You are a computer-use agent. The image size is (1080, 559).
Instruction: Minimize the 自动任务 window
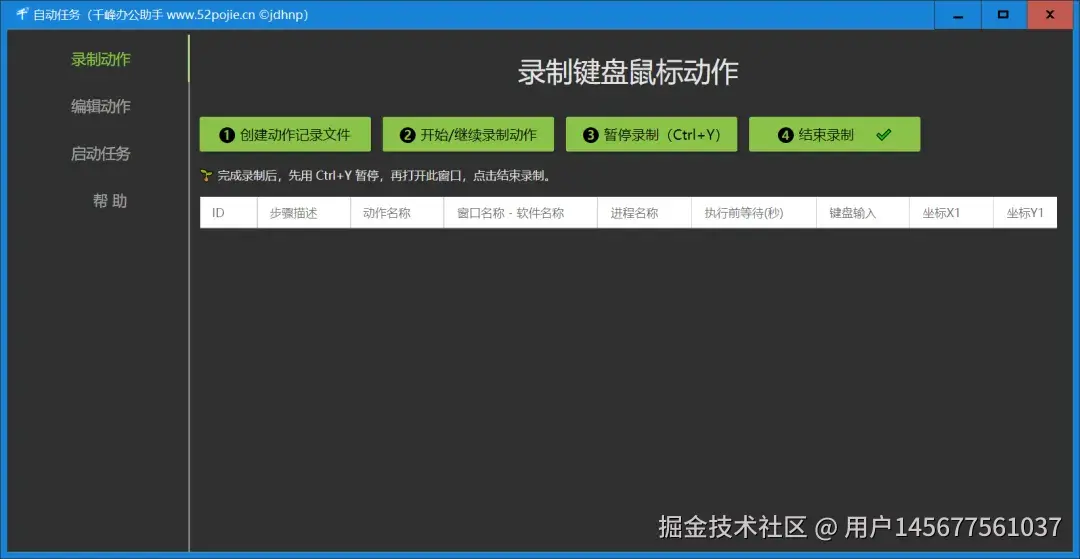[x=958, y=14]
